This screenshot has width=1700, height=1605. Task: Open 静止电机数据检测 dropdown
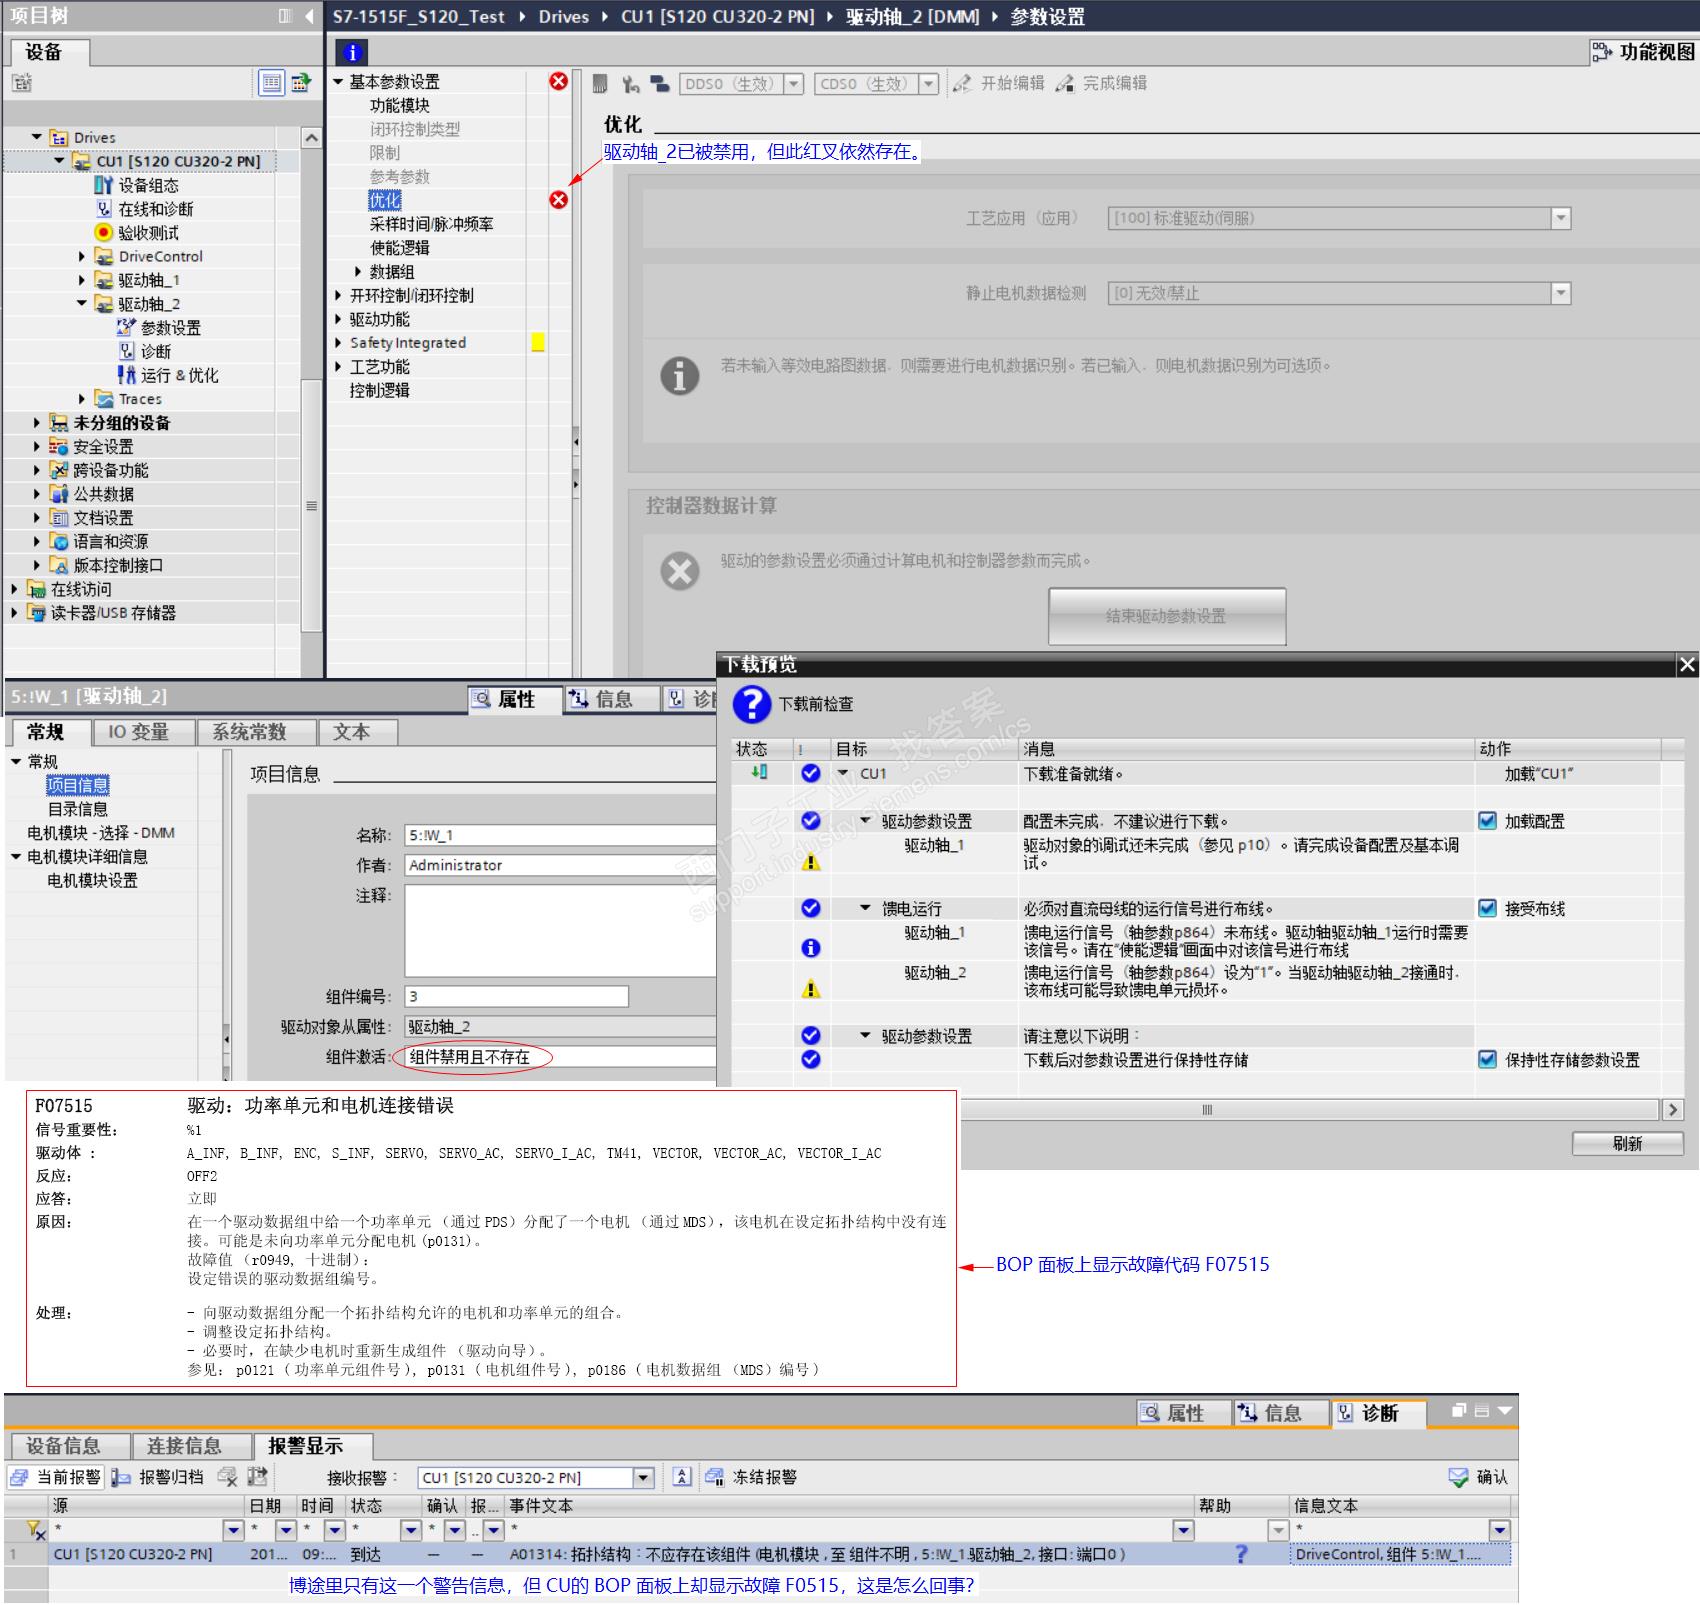(x=1561, y=293)
